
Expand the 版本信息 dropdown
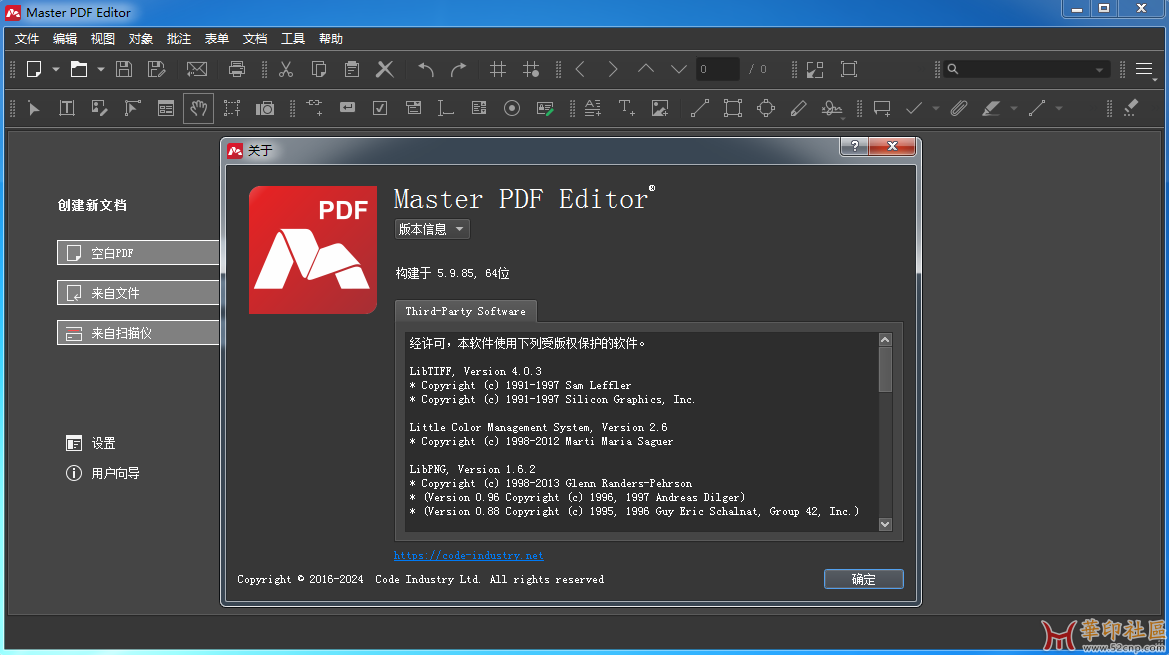click(432, 230)
